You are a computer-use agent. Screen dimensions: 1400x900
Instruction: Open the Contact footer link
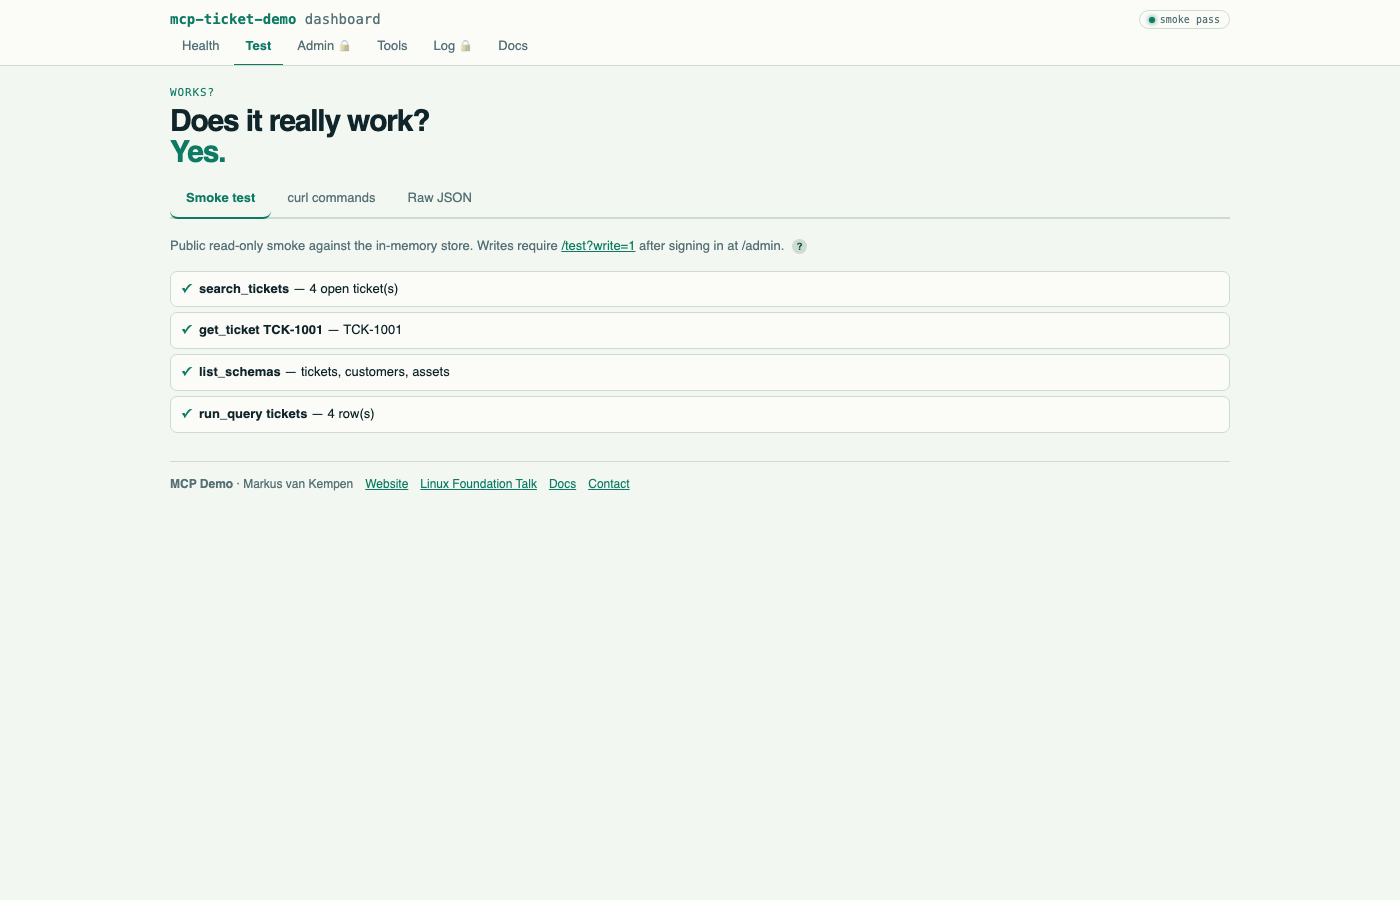608,484
